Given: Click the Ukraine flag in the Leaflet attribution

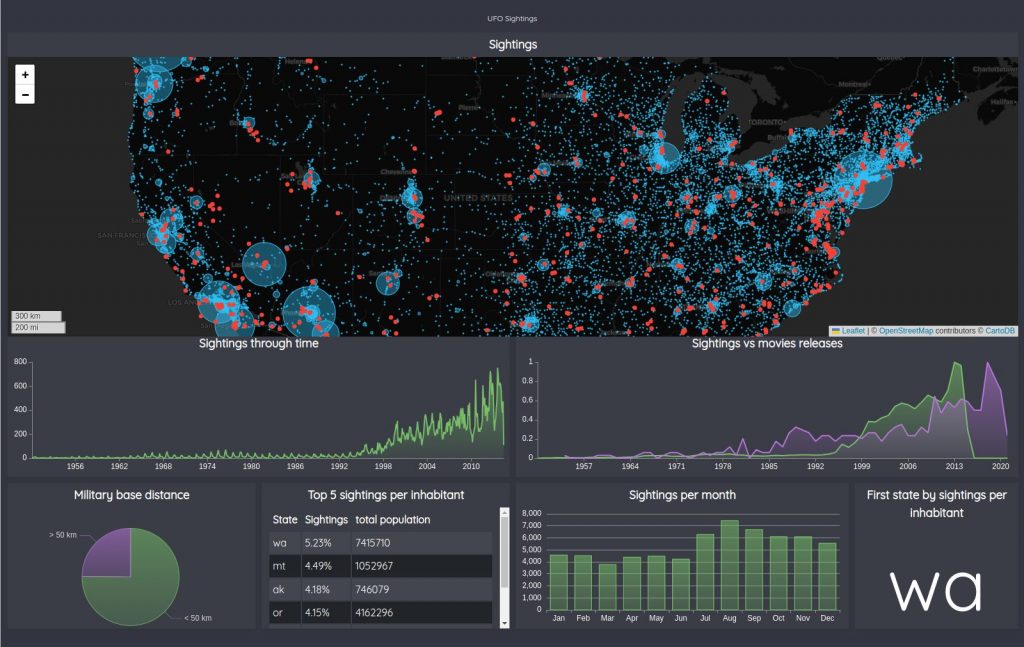Looking at the screenshot, I should point(836,331).
